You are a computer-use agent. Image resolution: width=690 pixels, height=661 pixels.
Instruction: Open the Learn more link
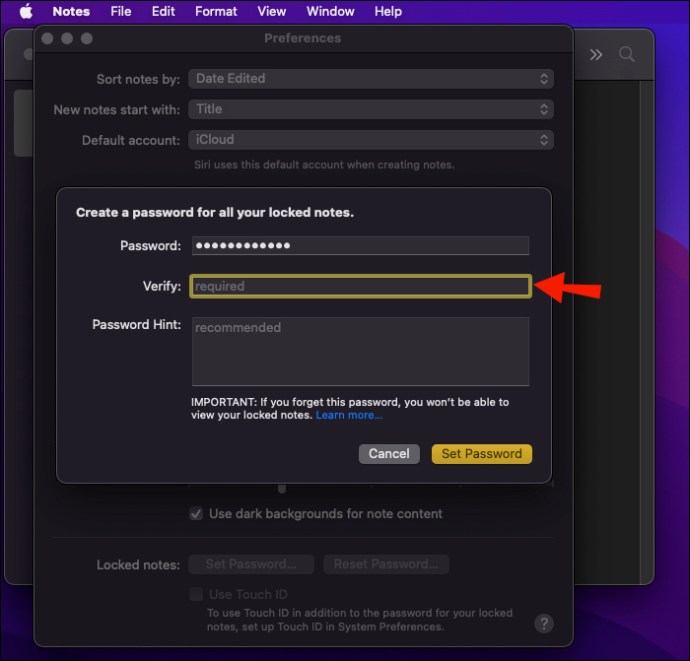349,415
